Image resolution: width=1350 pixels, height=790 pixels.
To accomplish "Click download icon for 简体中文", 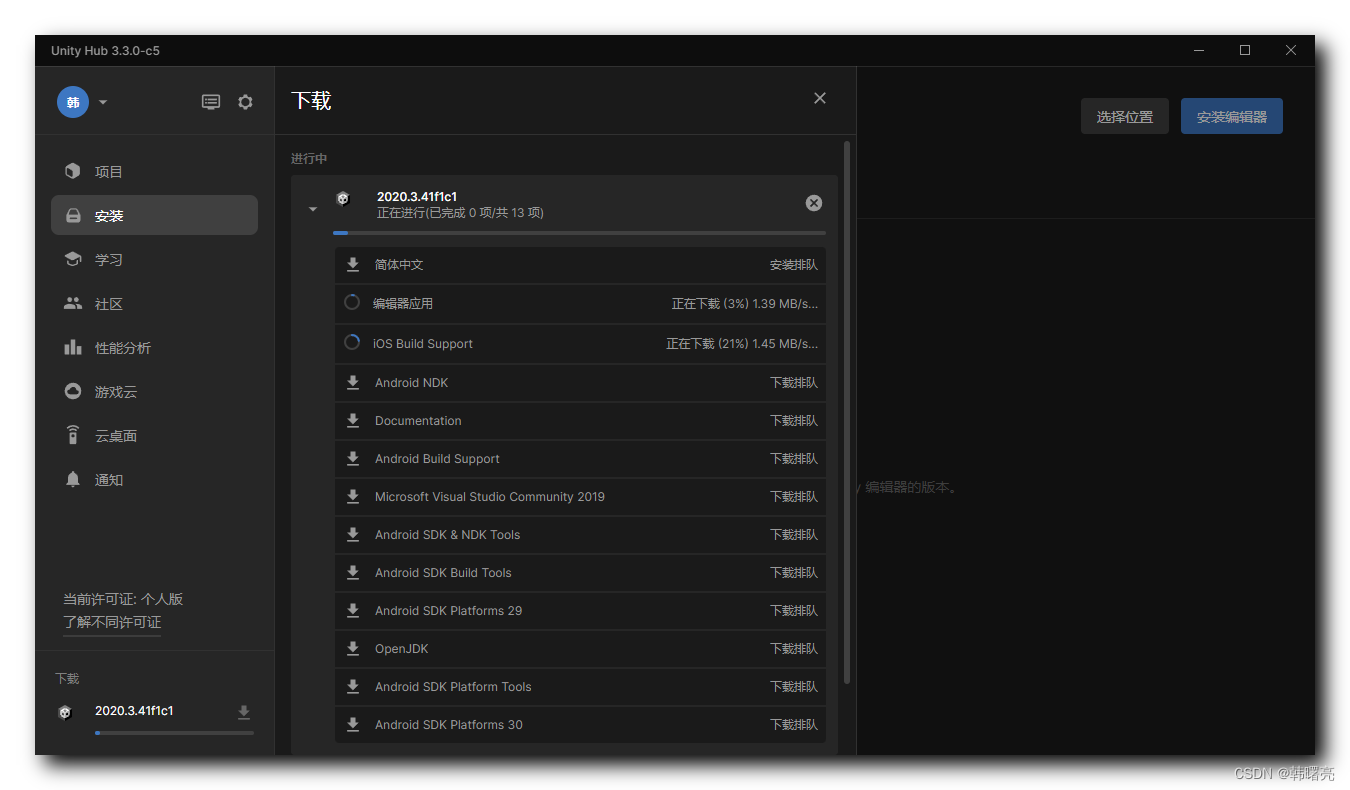I will [353, 265].
